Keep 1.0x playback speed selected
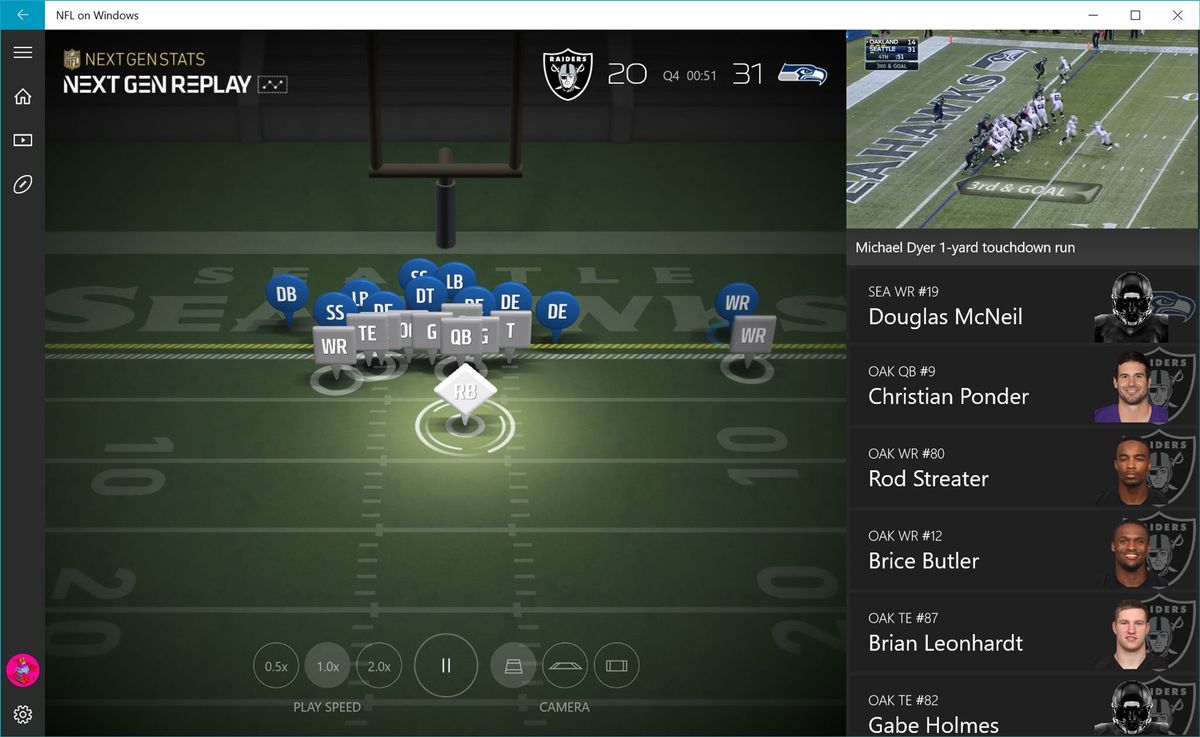The height and width of the screenshot is (737, 1200). point(327,665)
